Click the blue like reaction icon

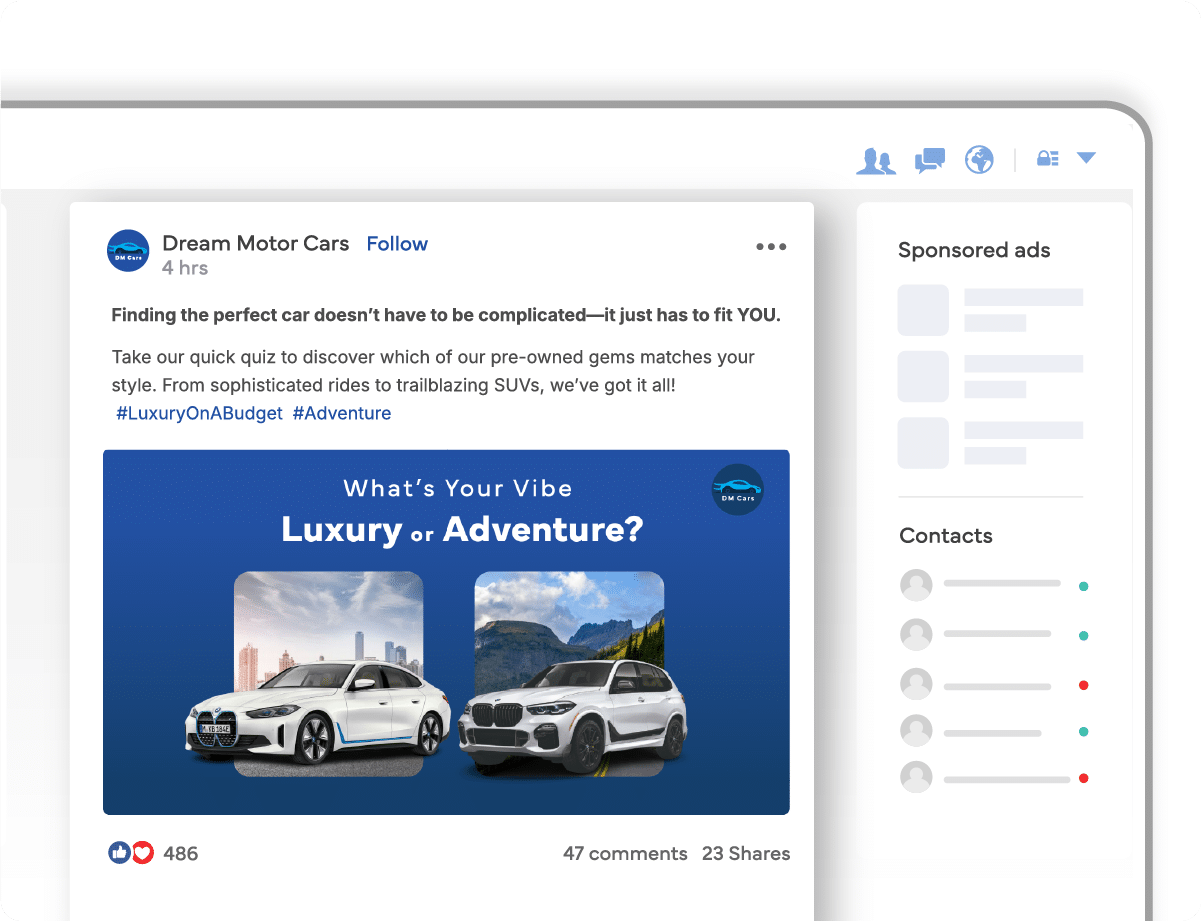(119, 853)
